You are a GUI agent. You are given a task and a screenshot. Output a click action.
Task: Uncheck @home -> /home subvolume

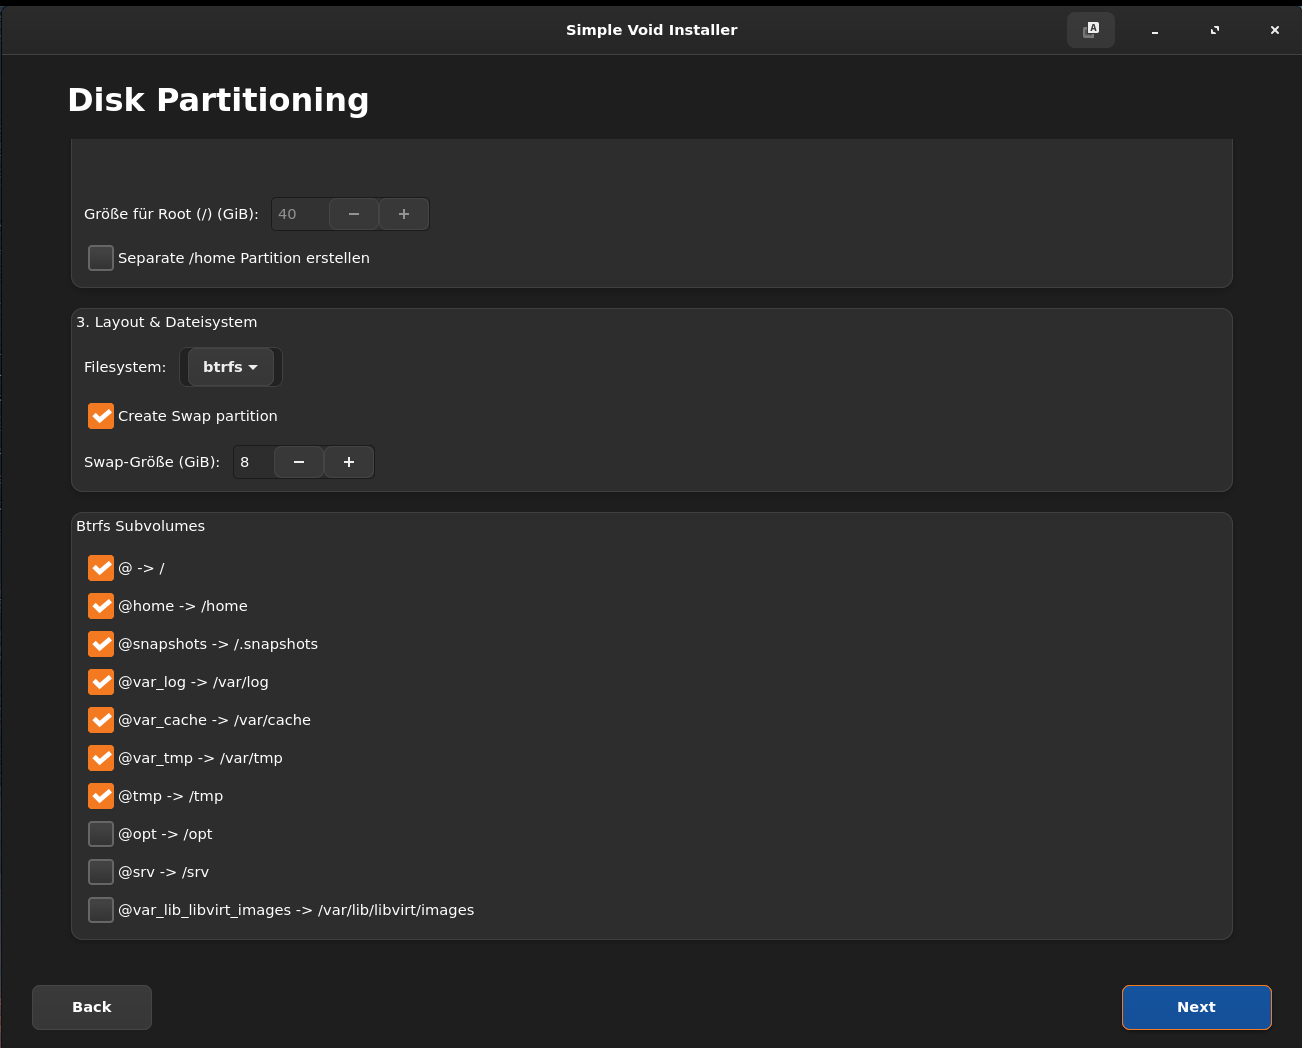[101, 606]
